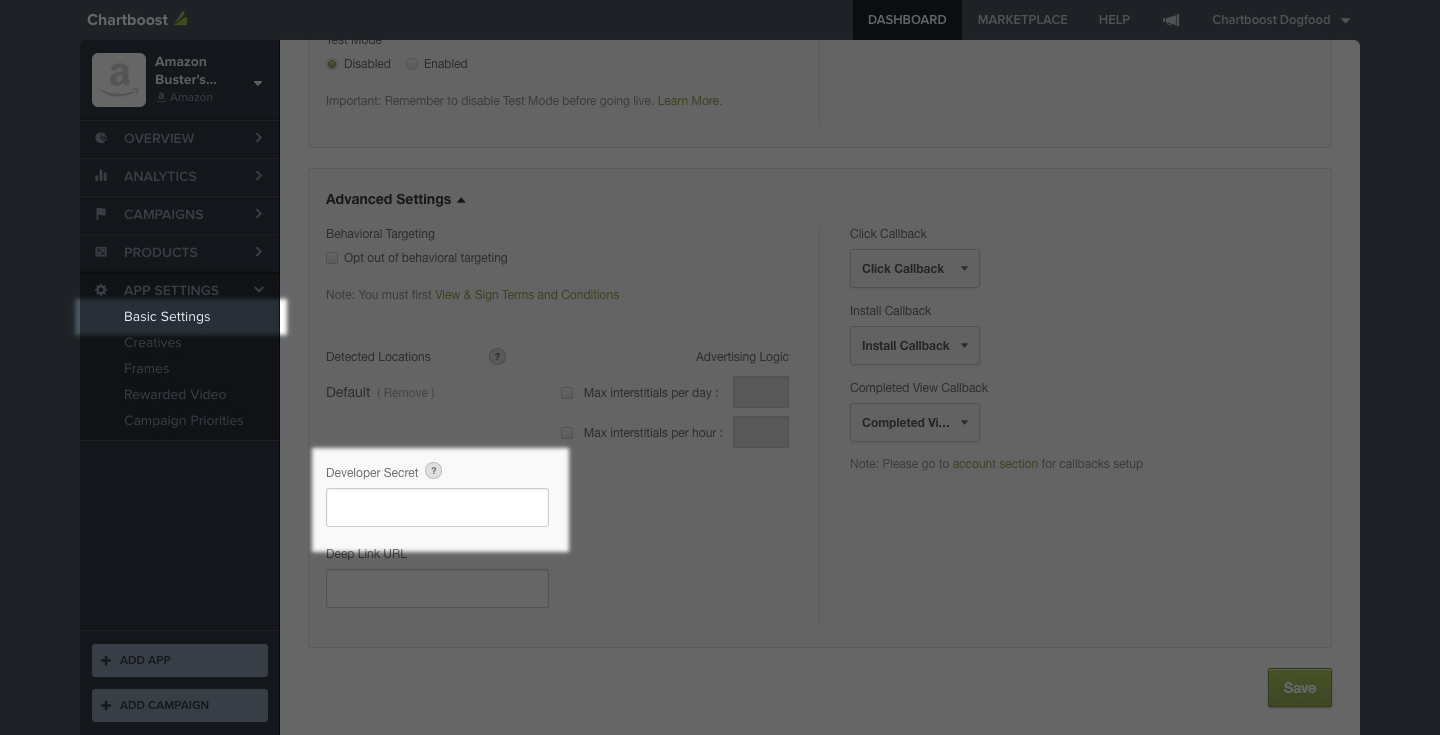This screenshot has width=1440, height=735.
Task: Collapse the App Settings menu chevron
Action: (258, 290)
